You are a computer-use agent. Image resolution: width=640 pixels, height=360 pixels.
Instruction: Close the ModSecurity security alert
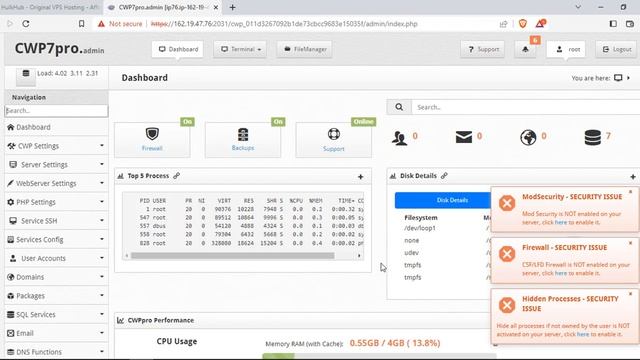click(x=630, y=192)
